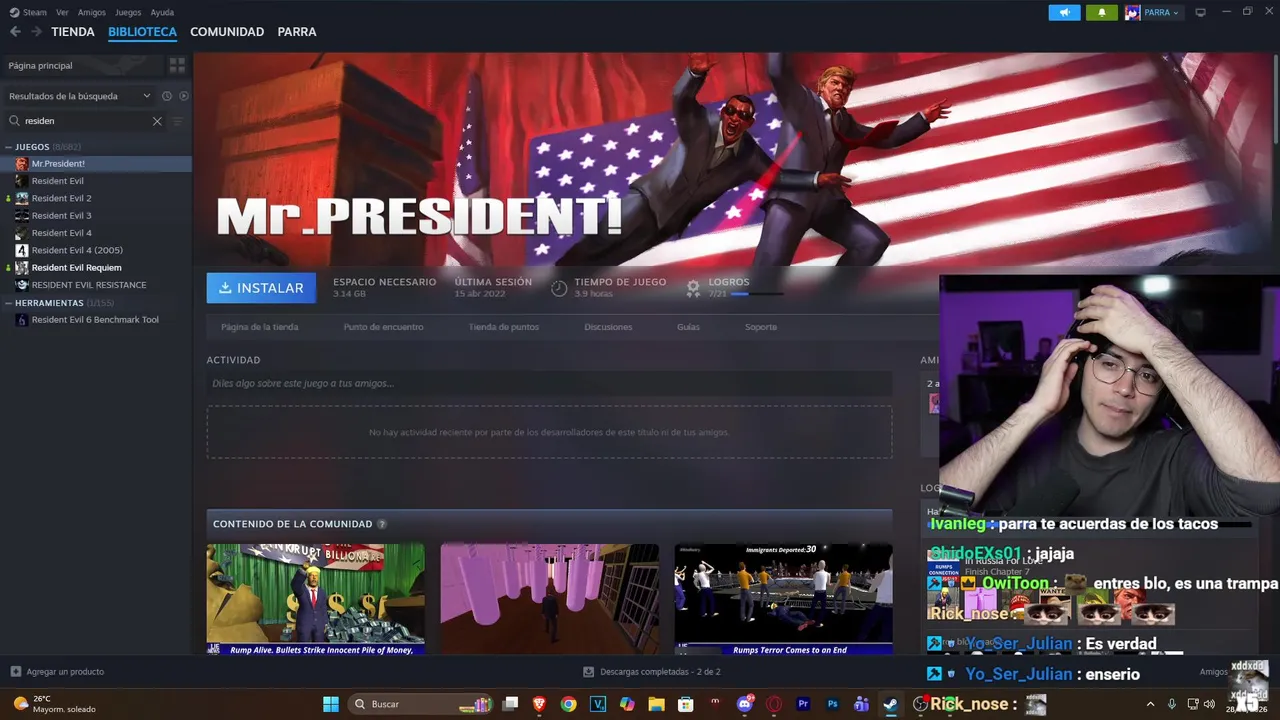Click the Mr.President! game icon
The width and height of the screenshot is (1280, 720).
[22, 163]
